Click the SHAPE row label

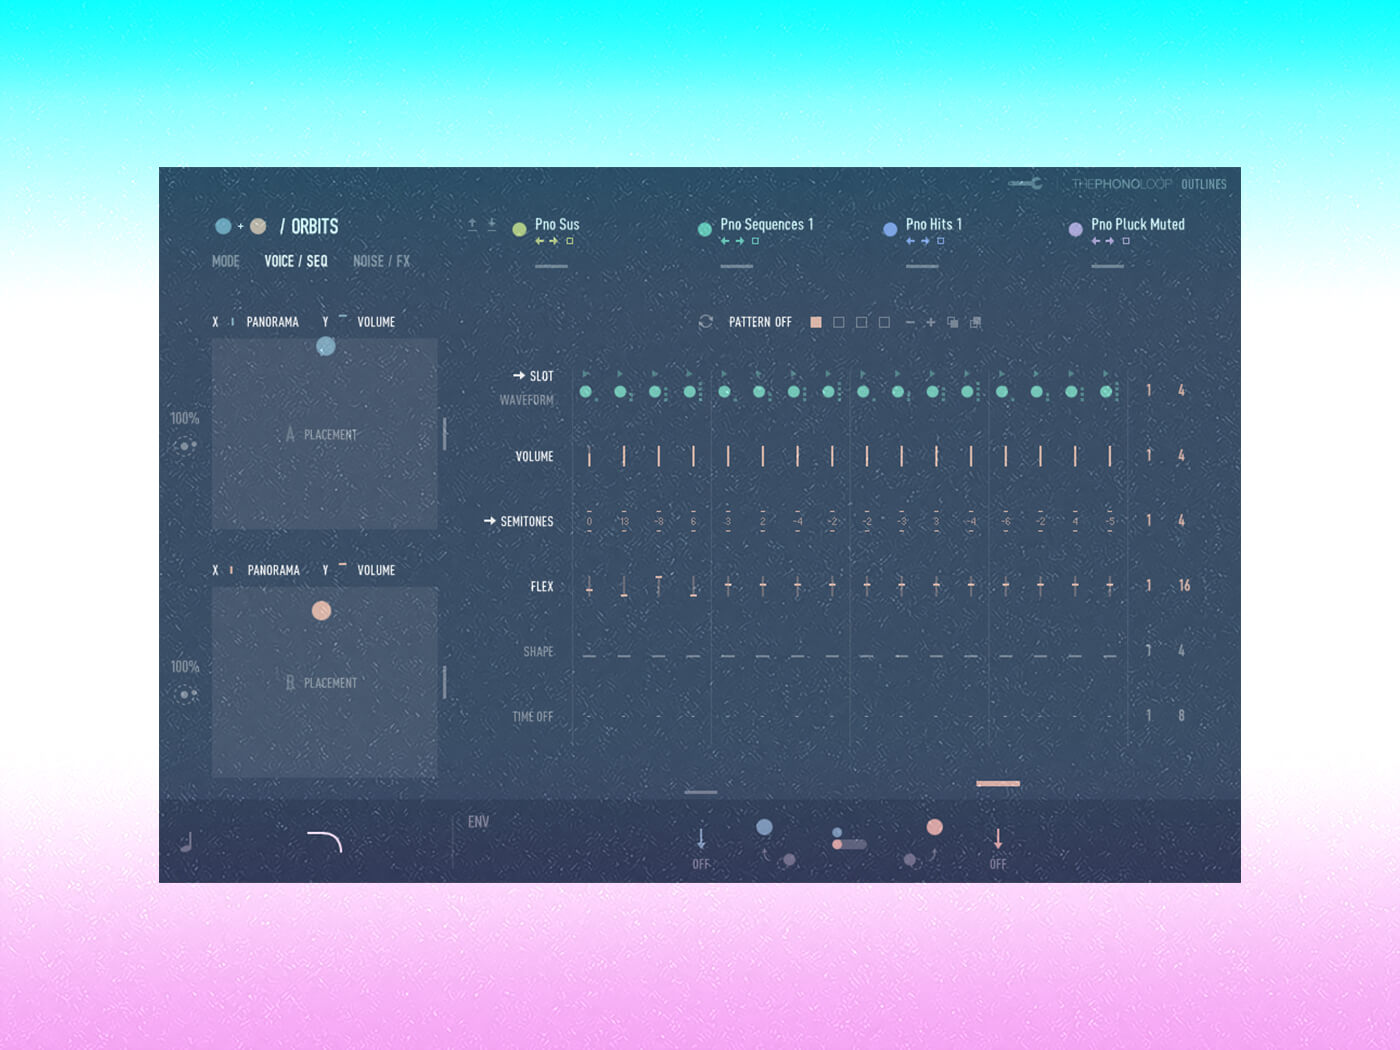point(538,651)
